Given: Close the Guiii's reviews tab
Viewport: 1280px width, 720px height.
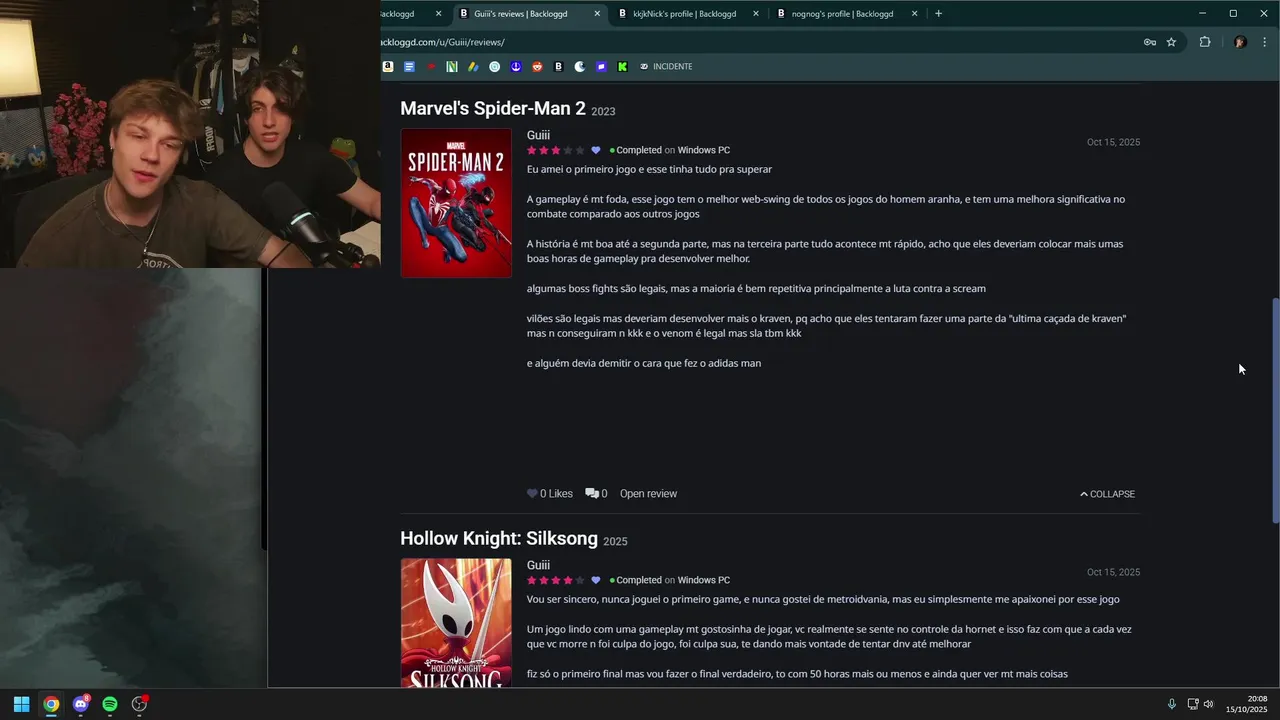Looking at the screenshot, I should pos(597,14).
